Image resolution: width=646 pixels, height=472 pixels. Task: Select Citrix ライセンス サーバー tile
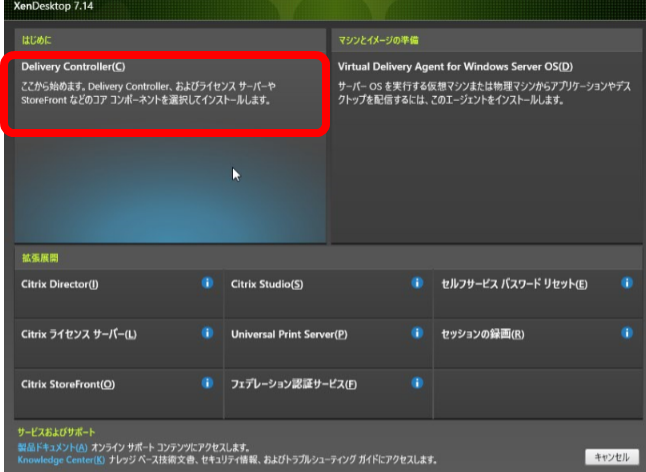[x=119, y=344]
